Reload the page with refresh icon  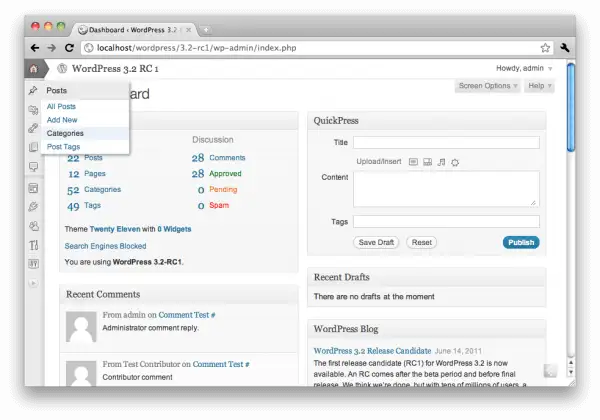click(x=69, y=48)
